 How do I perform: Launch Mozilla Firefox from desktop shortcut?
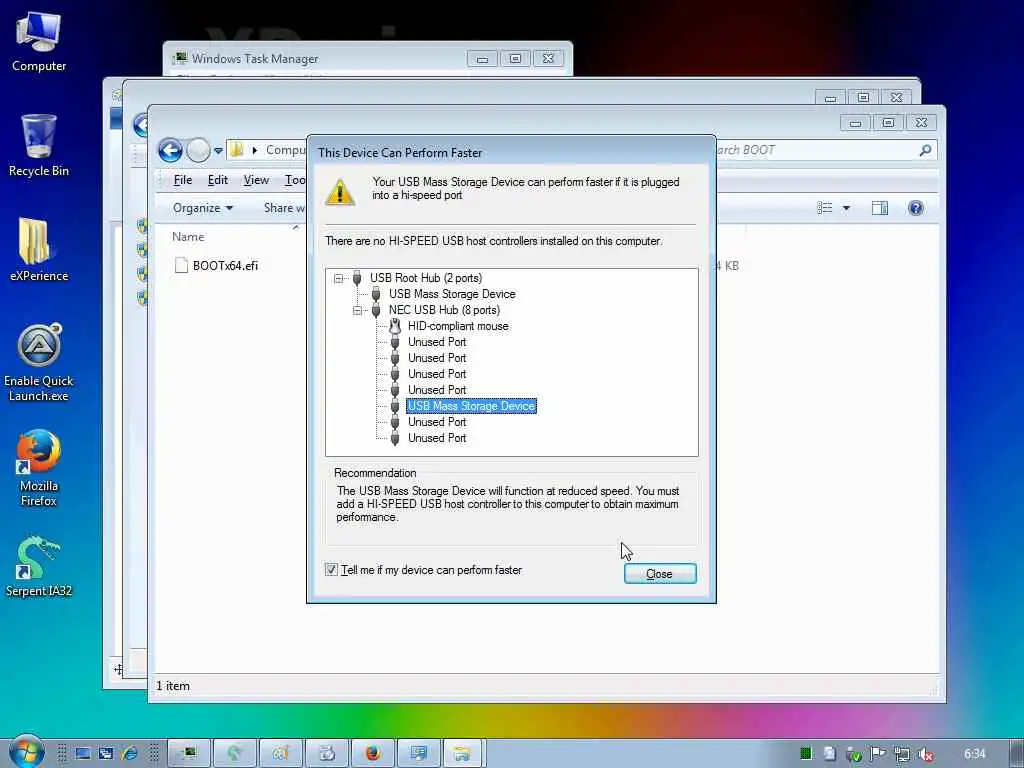click(39, 468)
